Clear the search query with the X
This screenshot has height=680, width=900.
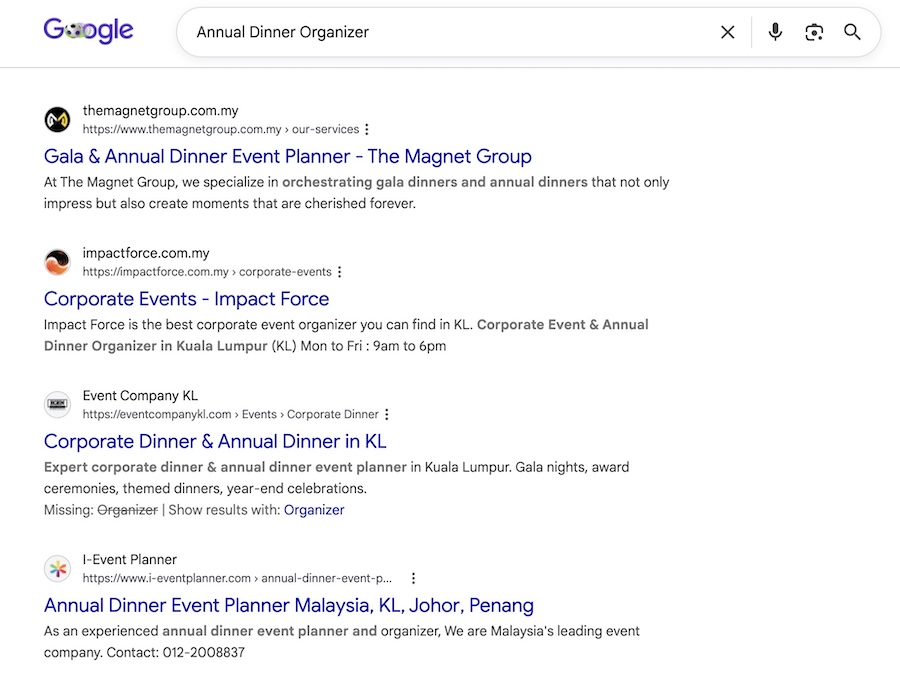727,32
